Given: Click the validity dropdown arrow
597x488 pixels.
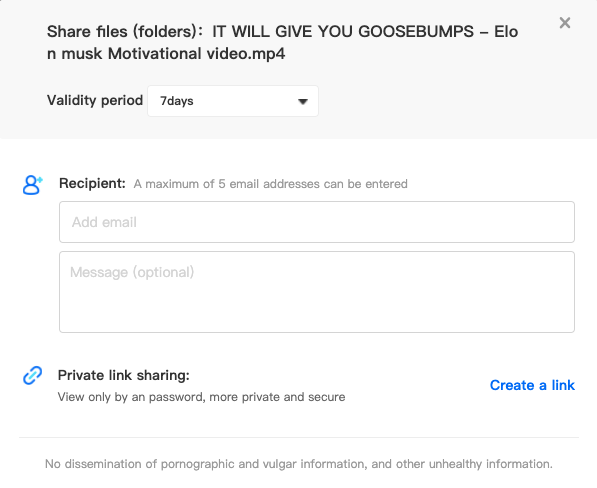Looking at the screenshot, I should [x=303, y=102].
